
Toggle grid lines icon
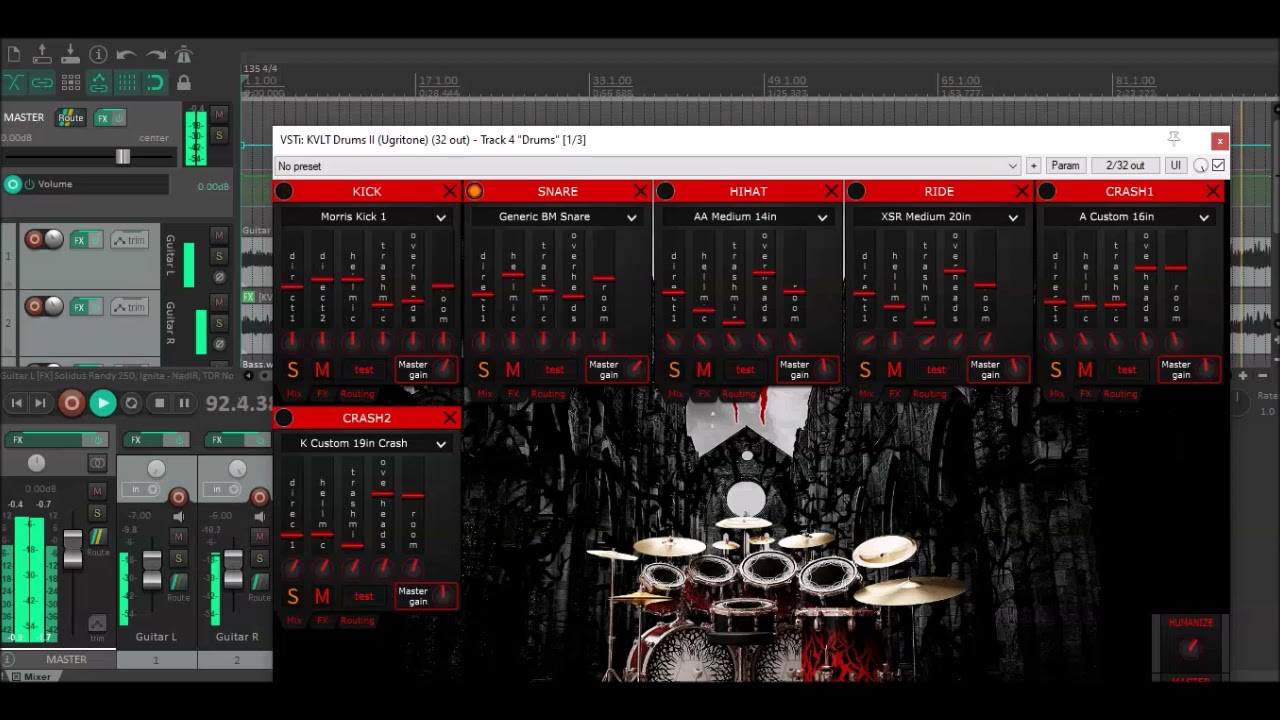(127, 83)
